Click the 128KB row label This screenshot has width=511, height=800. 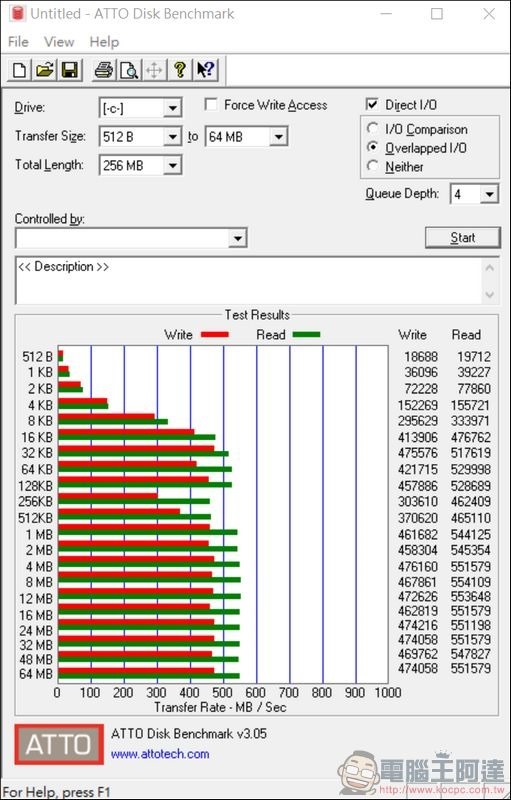[36, 486]
